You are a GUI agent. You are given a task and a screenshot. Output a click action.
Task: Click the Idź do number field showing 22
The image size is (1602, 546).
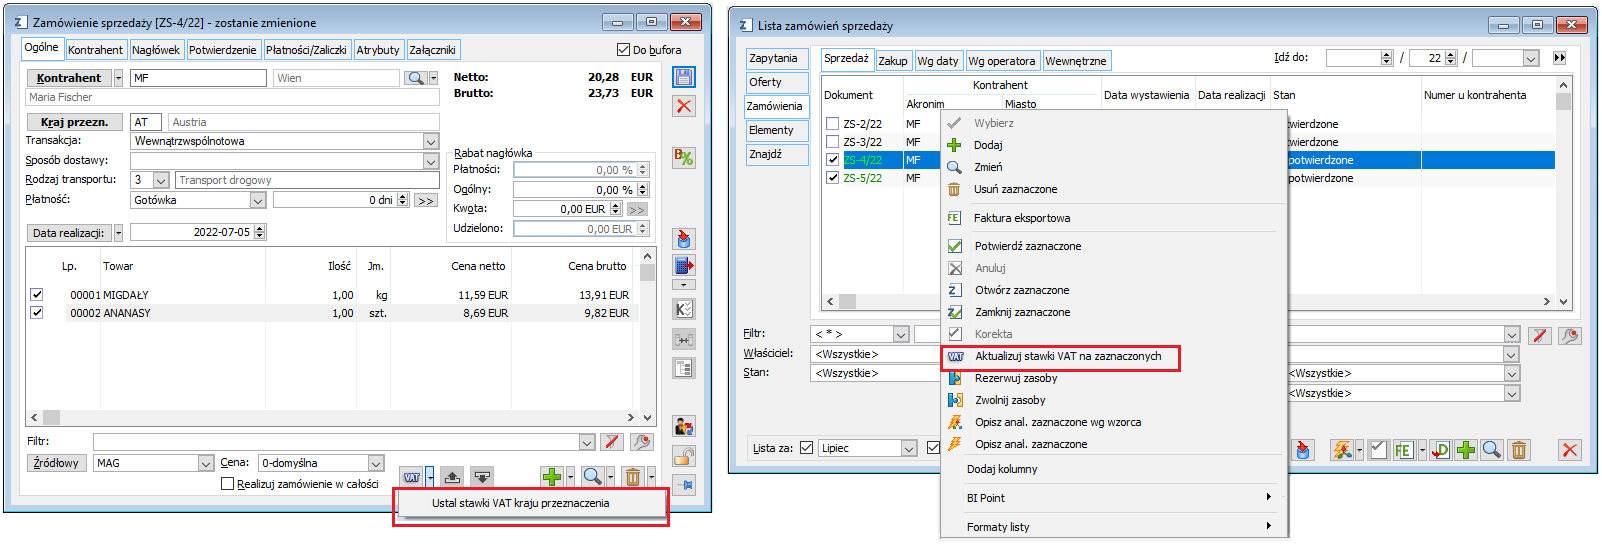tap(1427, 58)
